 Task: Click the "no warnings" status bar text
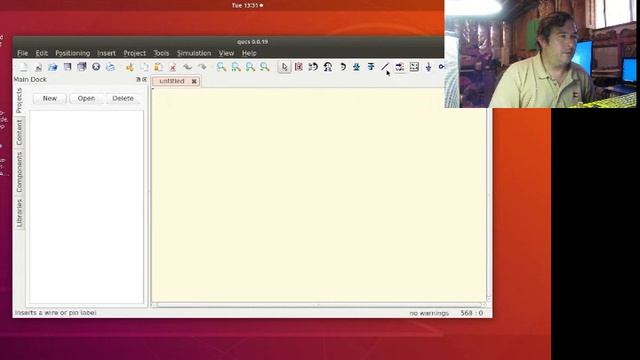tap(429, 313)
